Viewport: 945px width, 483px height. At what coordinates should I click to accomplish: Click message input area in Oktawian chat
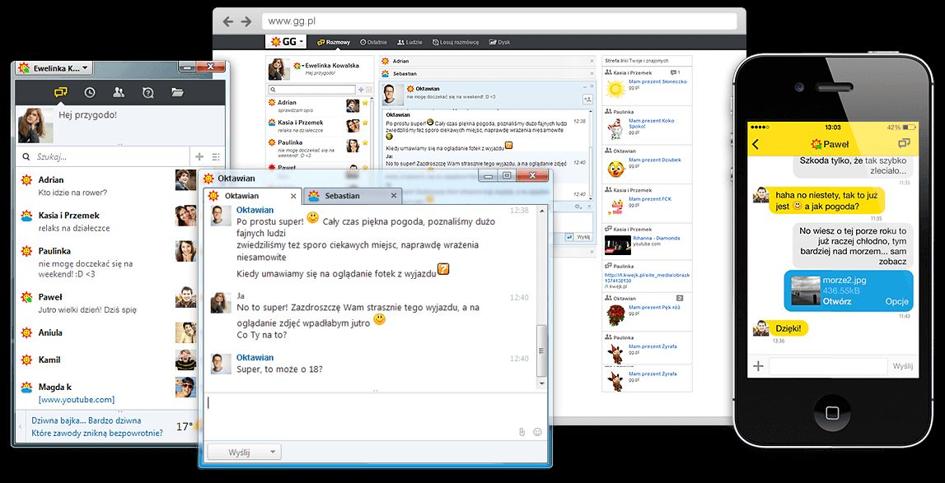tap(374, 416)
